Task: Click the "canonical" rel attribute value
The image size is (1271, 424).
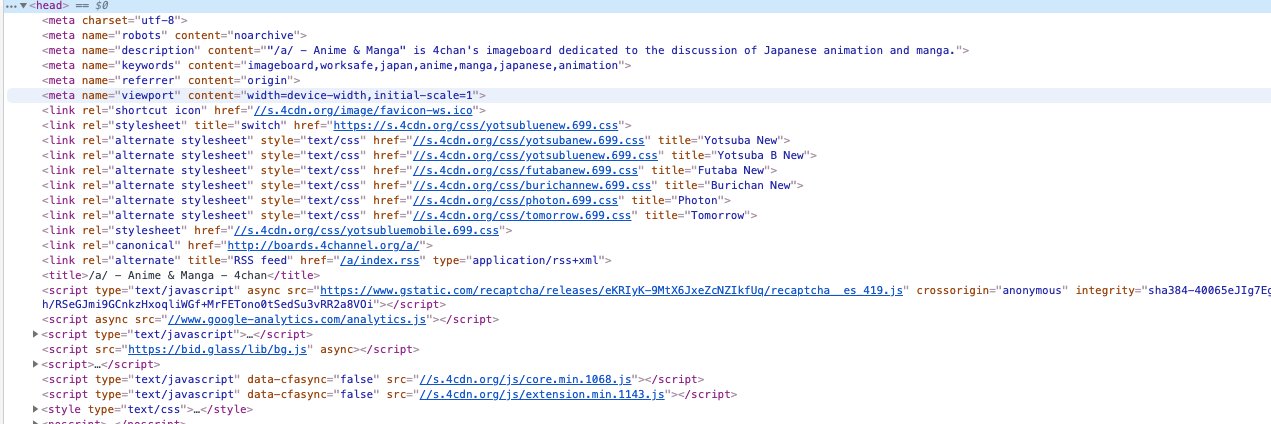Action: (144, 245)
